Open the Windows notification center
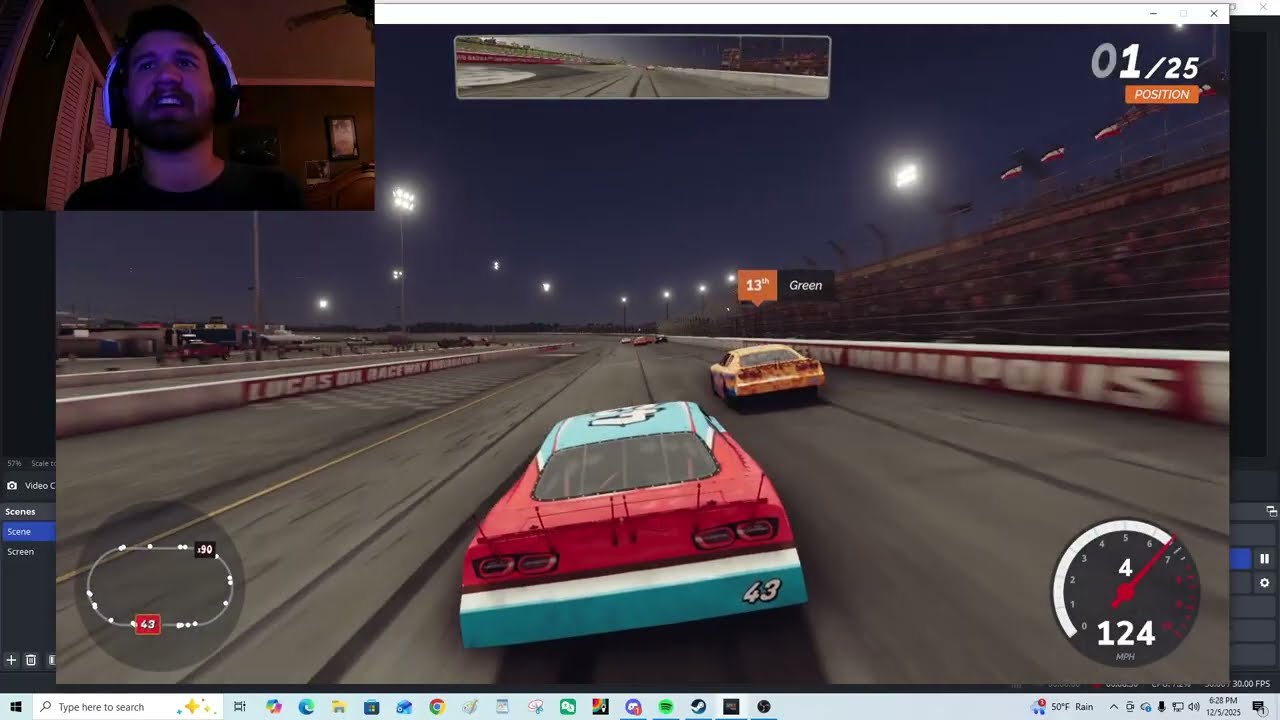Screen dimensions: 1280x720 (1260, 707)
